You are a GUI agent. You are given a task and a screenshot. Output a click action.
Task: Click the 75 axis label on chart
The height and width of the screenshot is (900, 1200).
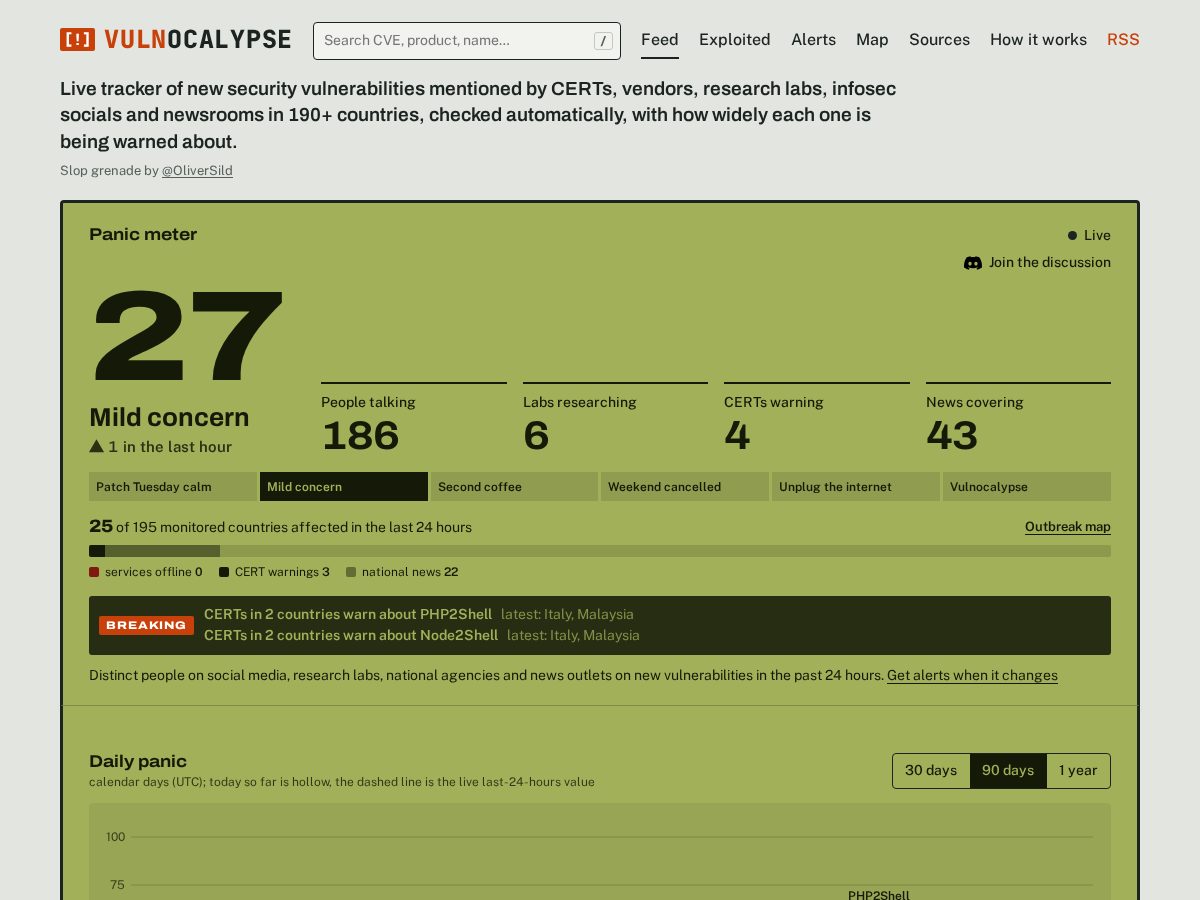pos(117,885)
